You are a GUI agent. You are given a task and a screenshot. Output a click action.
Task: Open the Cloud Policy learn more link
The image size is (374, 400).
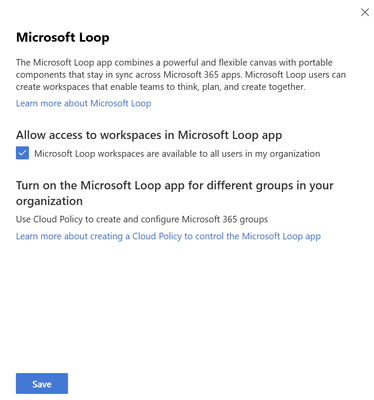tap(168, 236)
